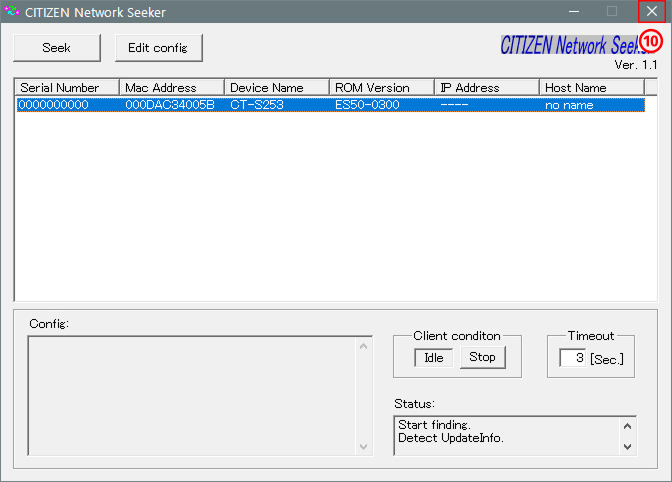
Task: Open the CITIZEN Network Seeker title icon menu
Action: 13,12
